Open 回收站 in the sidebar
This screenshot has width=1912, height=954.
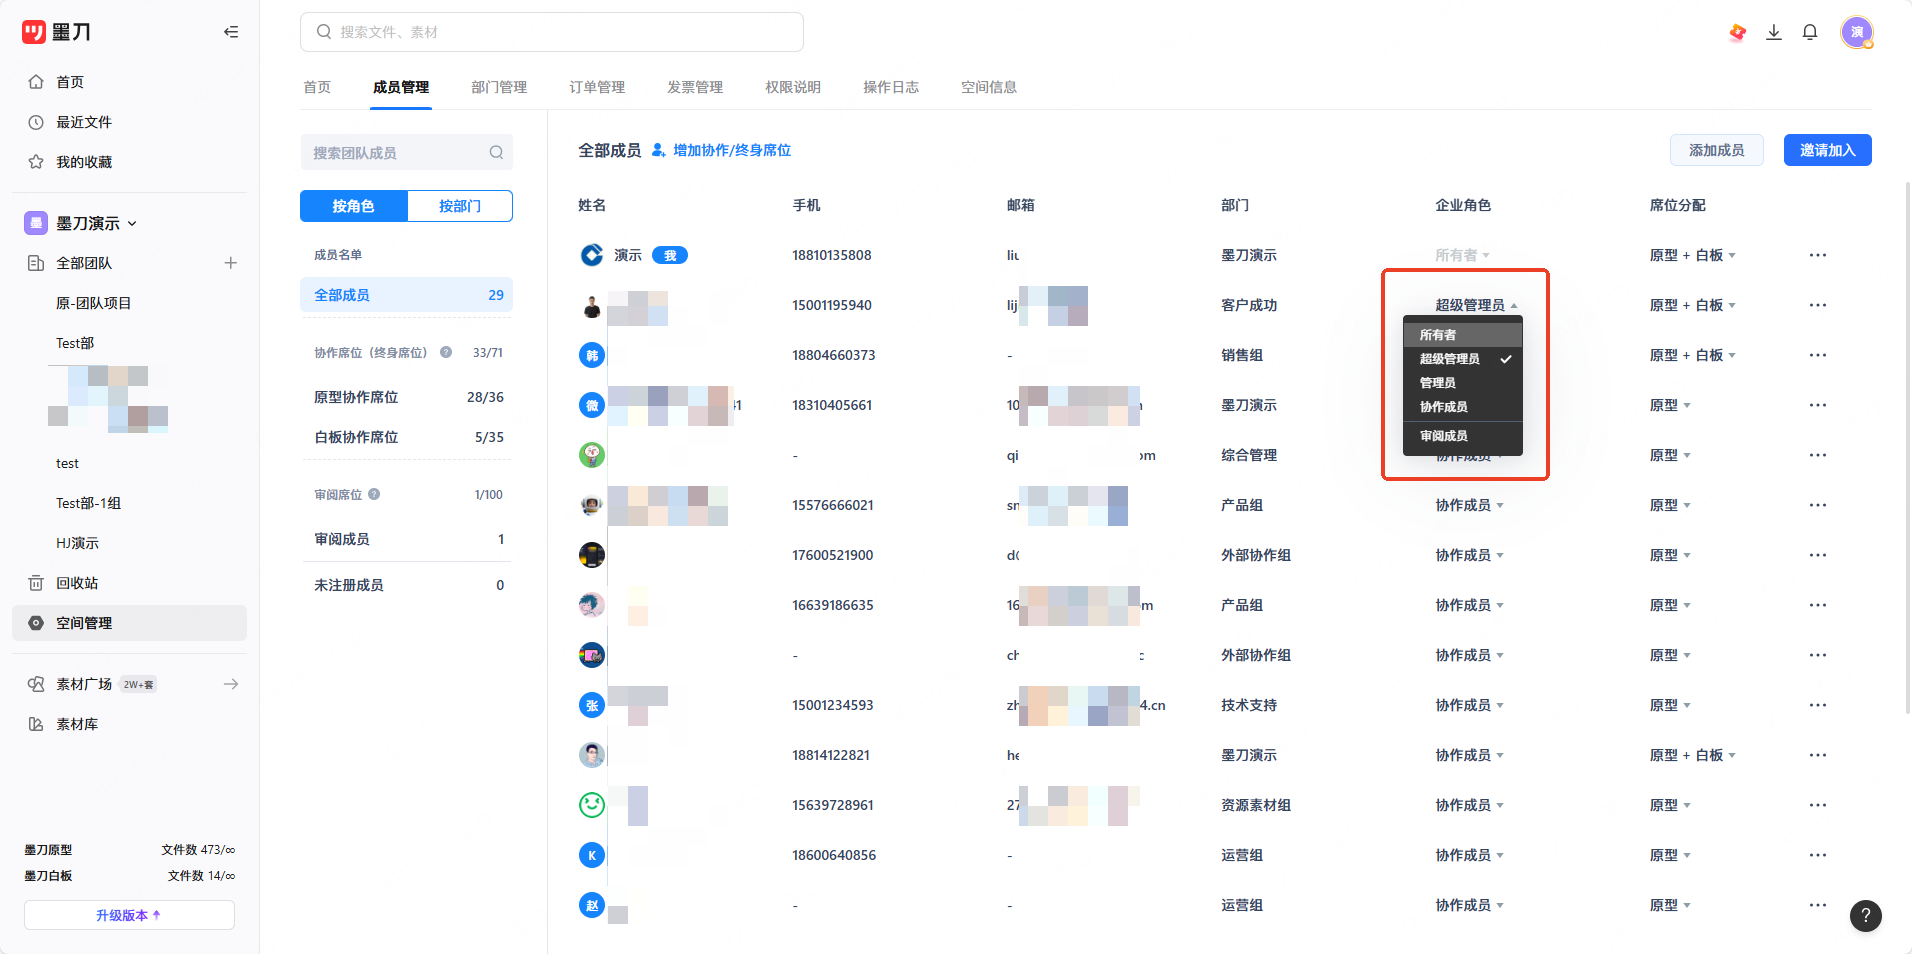[x=77, y=583]
